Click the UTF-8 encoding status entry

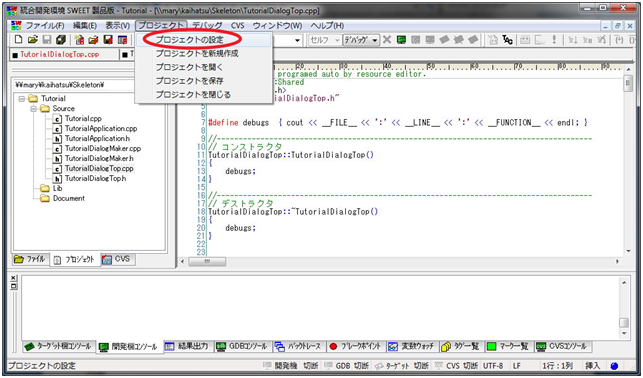coord(493,366)
